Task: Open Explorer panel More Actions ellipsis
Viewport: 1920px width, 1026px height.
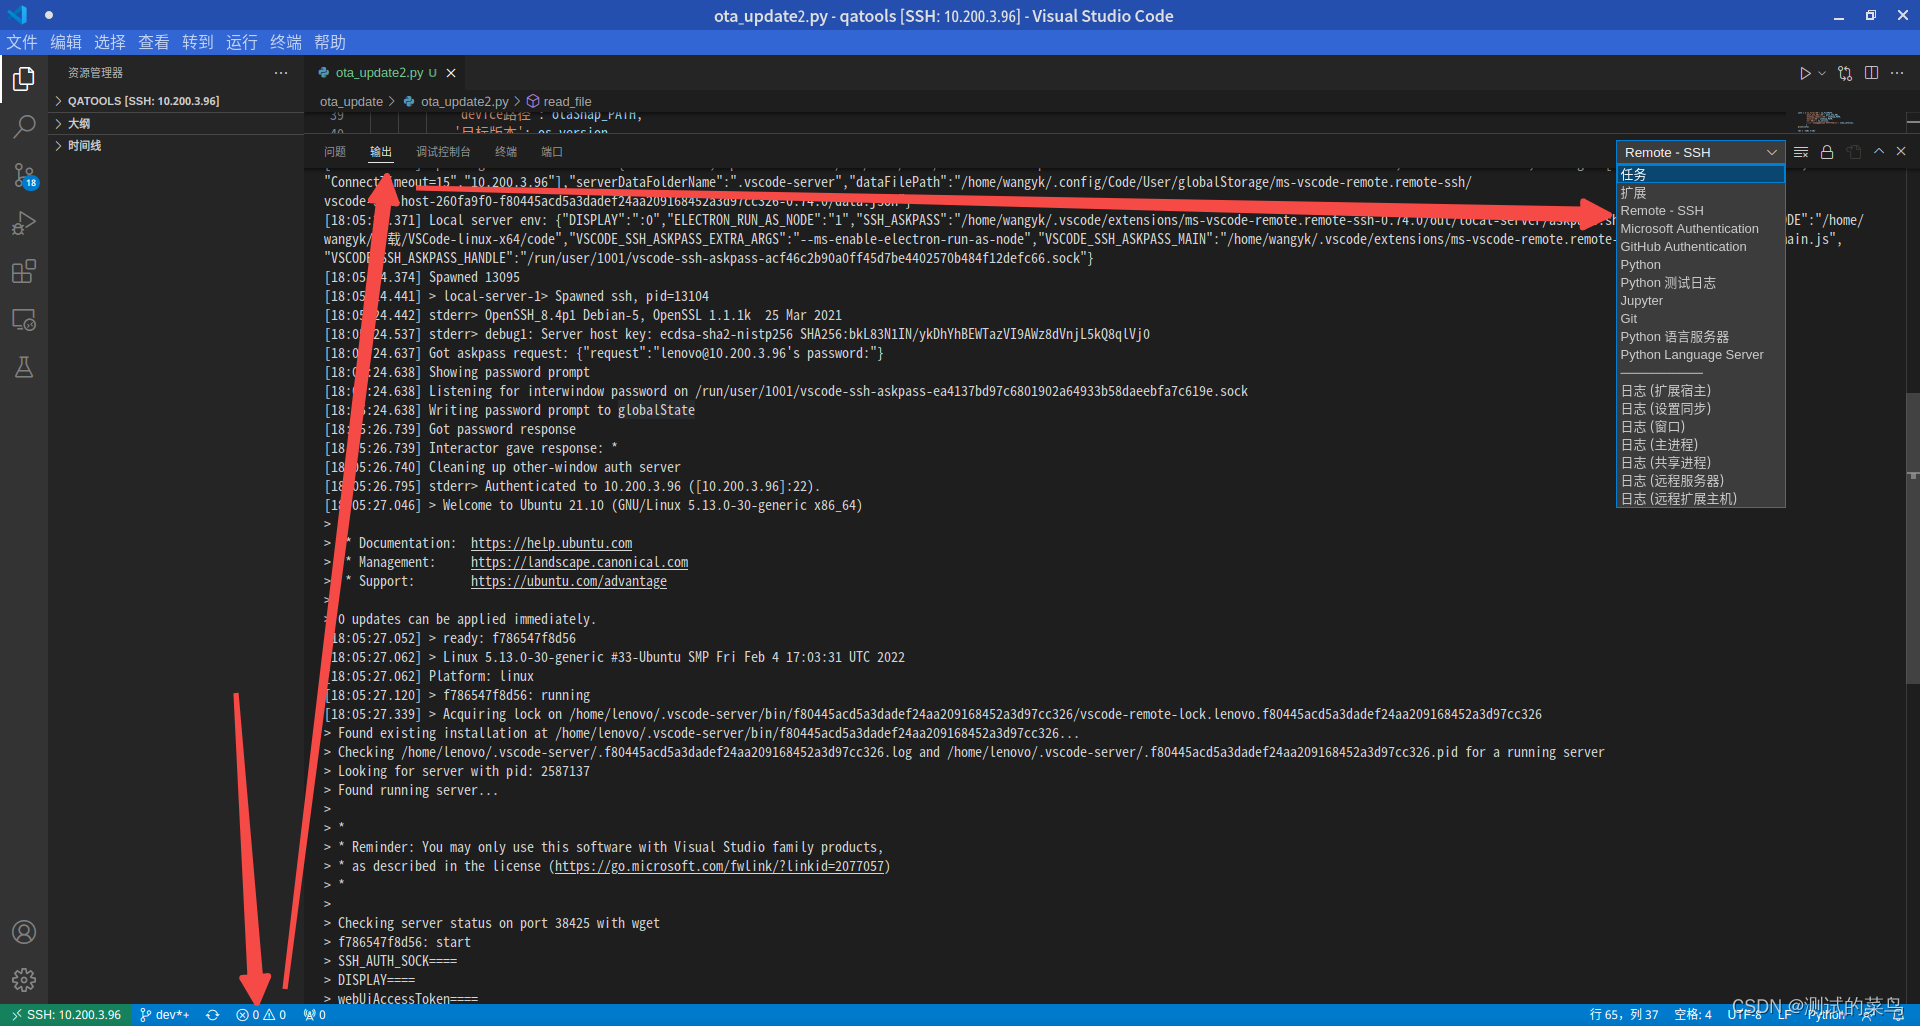Action: pyautogui.click(x=281, y=73)
